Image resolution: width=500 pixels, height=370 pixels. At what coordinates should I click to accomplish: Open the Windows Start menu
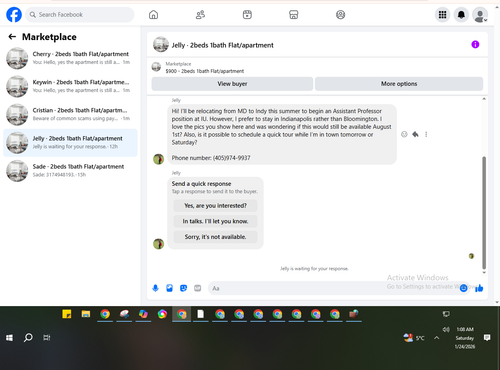[9, 338]
